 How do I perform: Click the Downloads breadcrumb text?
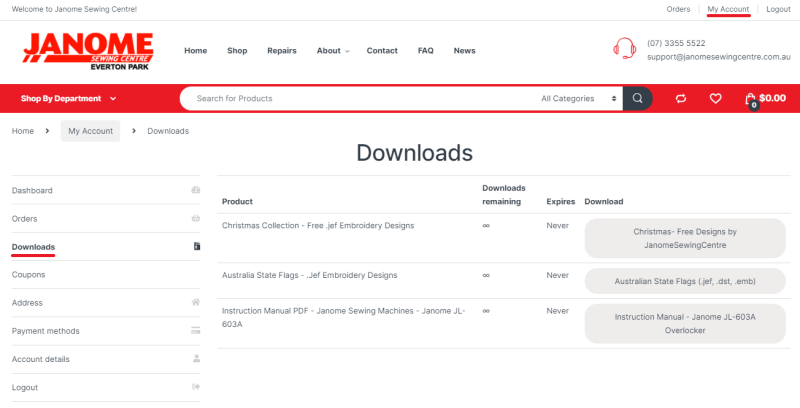click(168, 131)
